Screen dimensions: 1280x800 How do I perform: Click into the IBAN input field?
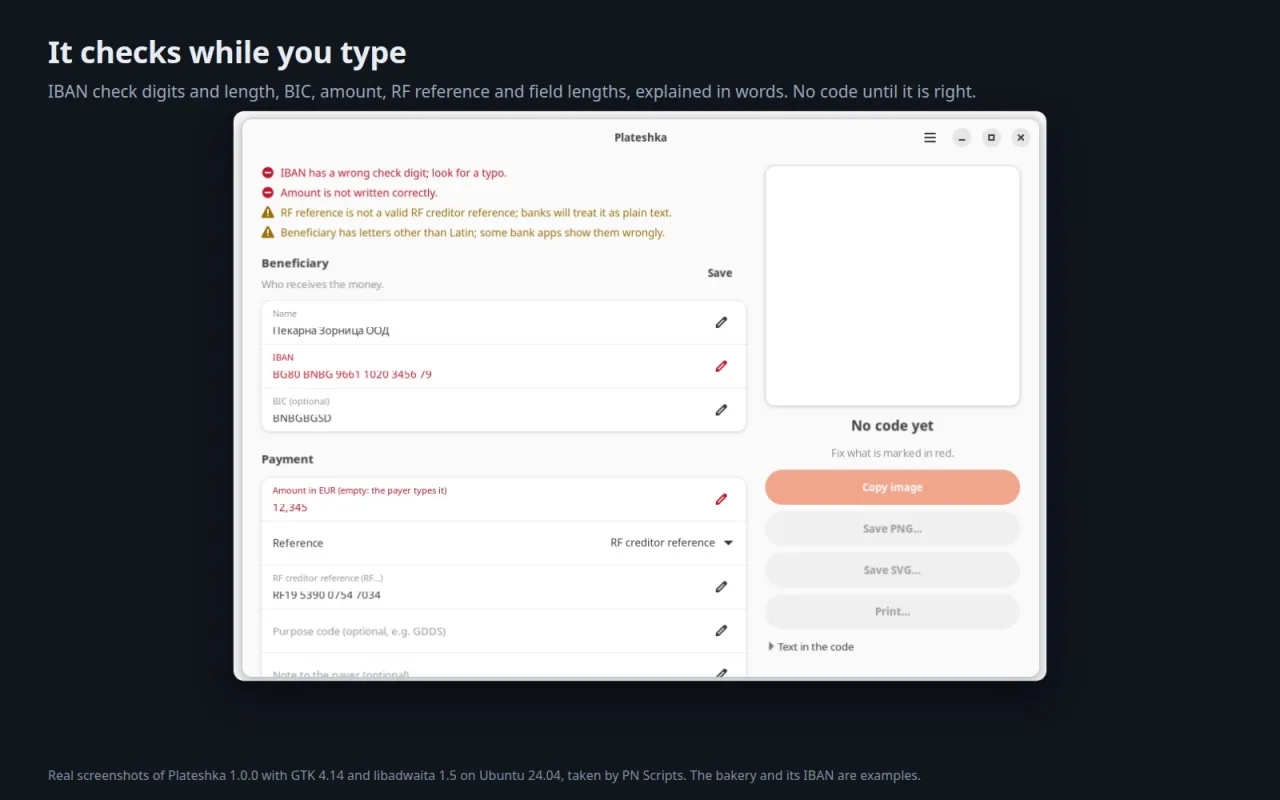click(x=503, y=367)
